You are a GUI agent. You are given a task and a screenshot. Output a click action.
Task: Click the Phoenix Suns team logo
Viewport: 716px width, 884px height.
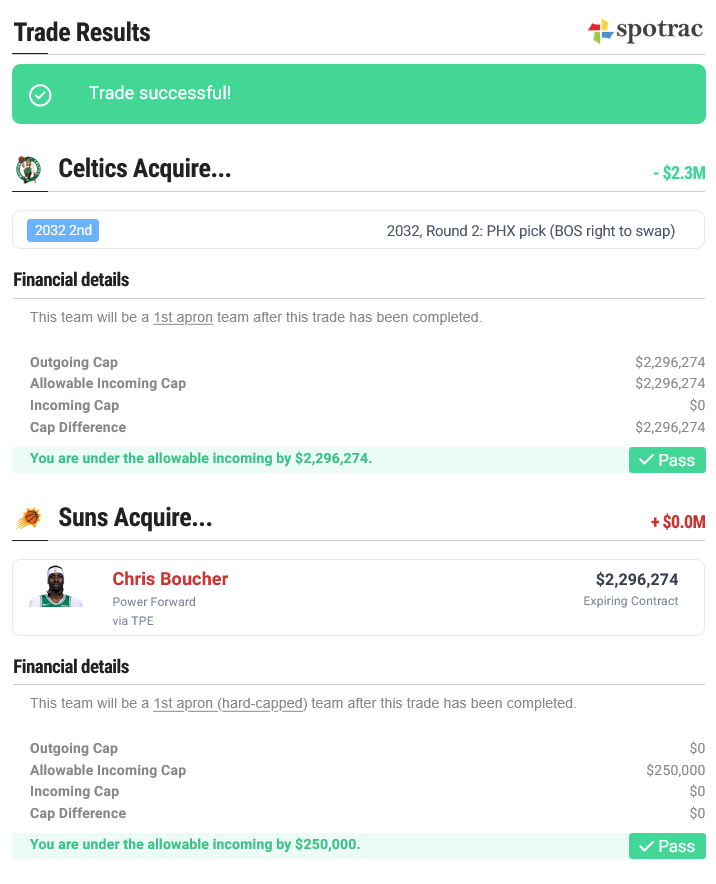click(x=29, y=518)
